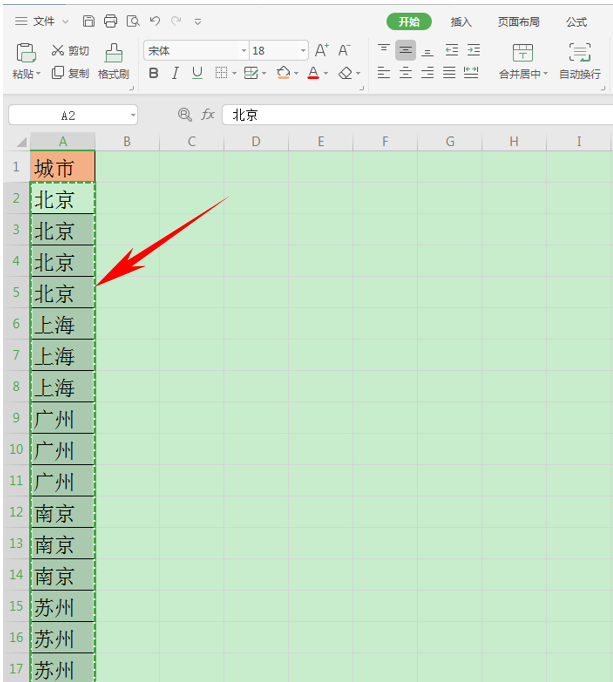The width and height of the screenshot is (613, 682).
Task: Click the cell style draw-border icon
Action: [251, 73]
